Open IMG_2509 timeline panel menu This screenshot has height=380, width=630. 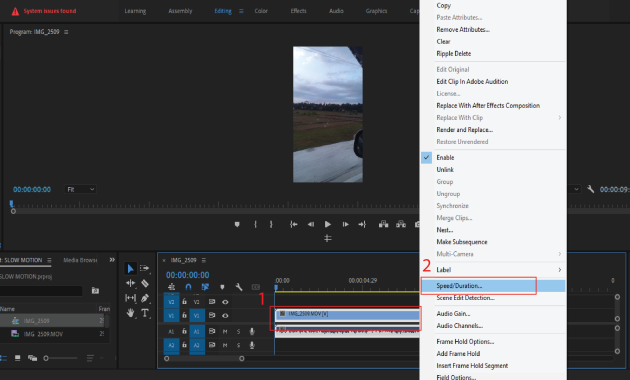[x=204, y=260]
